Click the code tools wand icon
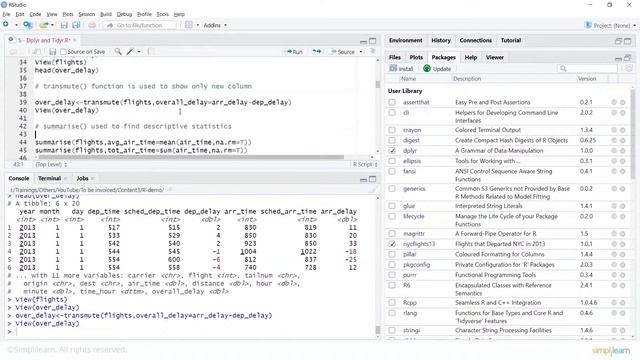640x360 pixels. coord(130,51)
